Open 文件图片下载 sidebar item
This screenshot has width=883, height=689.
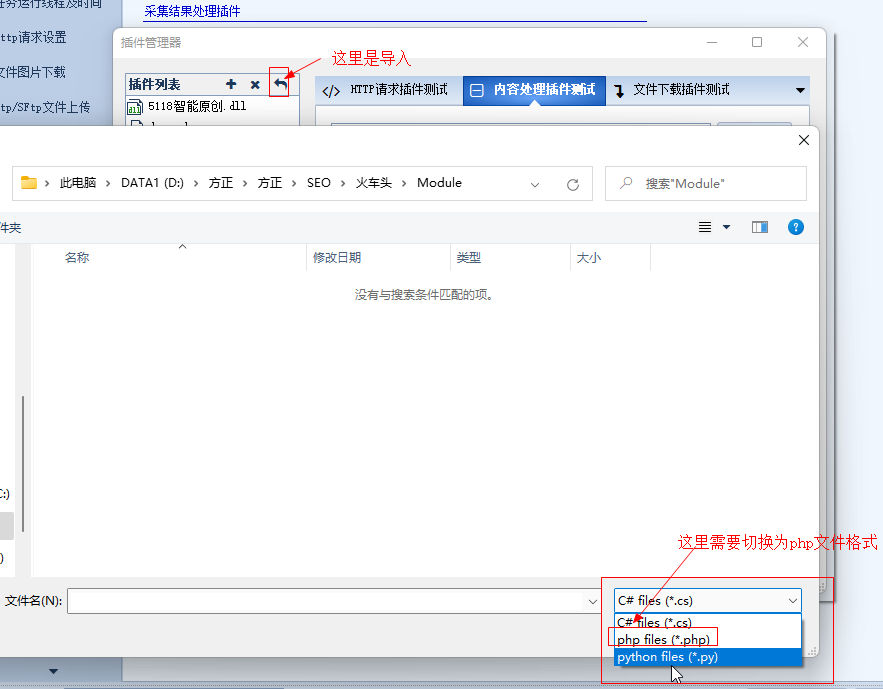[33, 73]
